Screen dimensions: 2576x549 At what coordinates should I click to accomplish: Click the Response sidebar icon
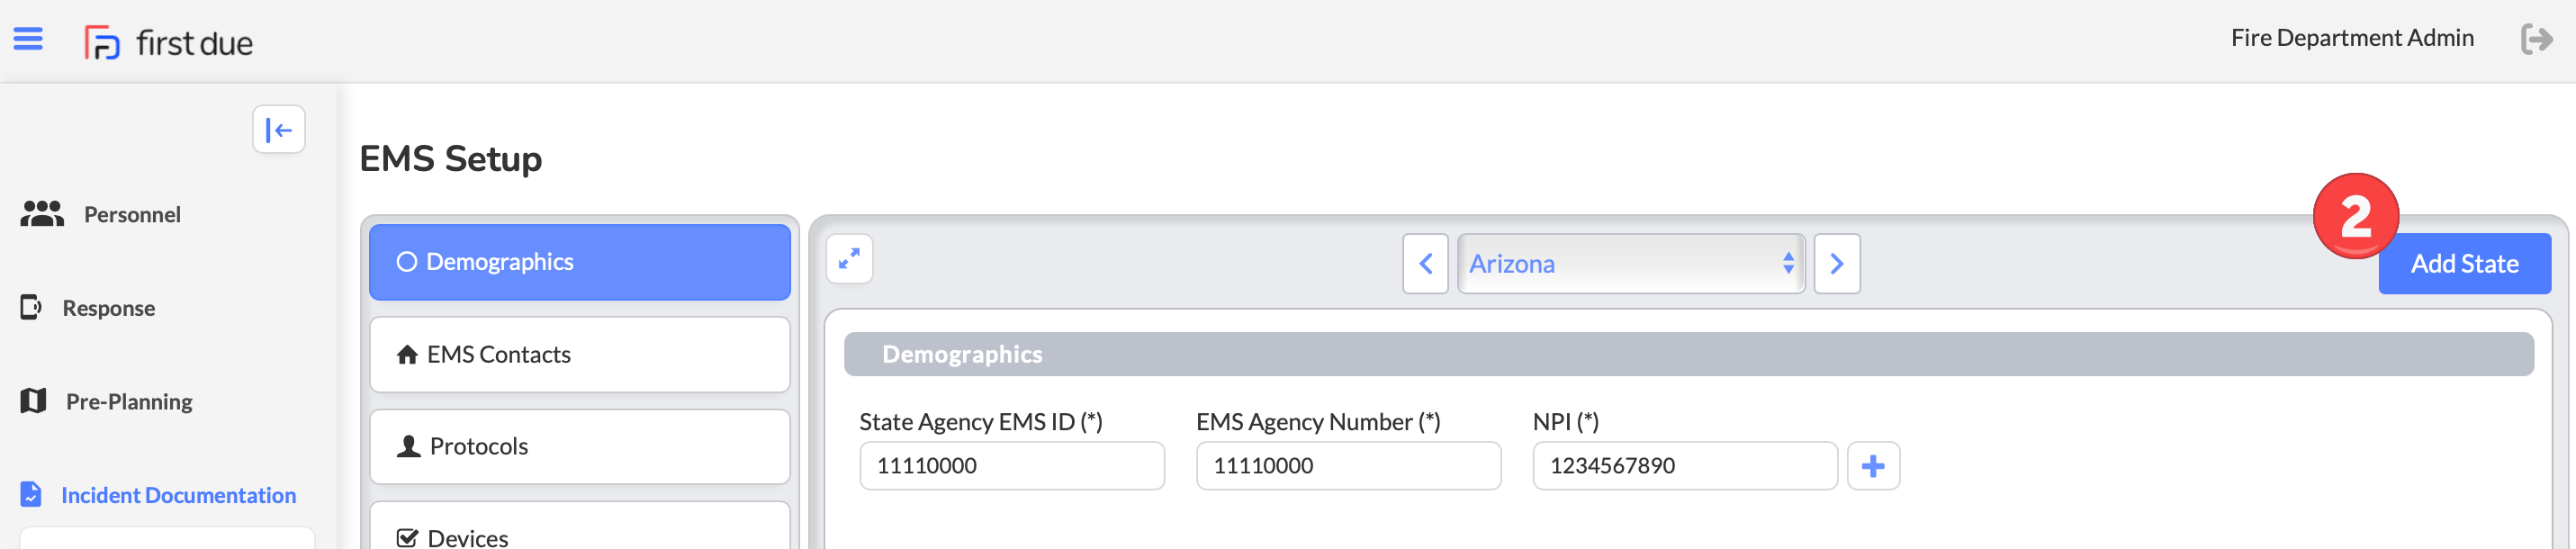pos(31,307)
